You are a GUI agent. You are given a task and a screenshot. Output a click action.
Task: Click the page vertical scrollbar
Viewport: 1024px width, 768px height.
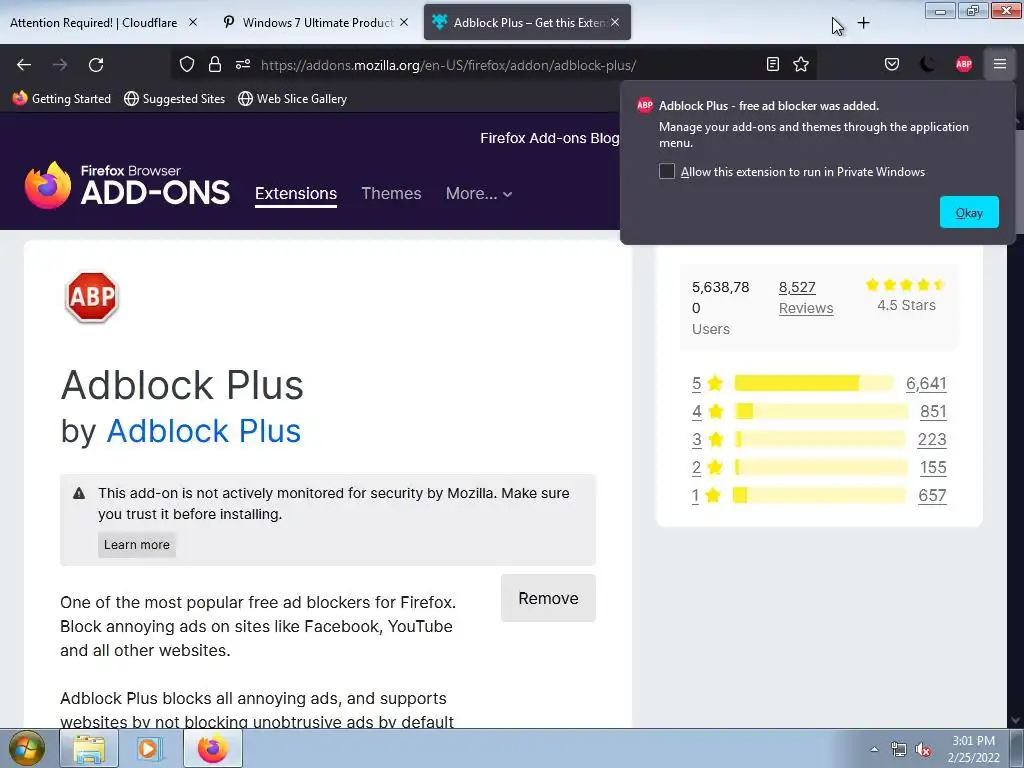(1017, 418)
